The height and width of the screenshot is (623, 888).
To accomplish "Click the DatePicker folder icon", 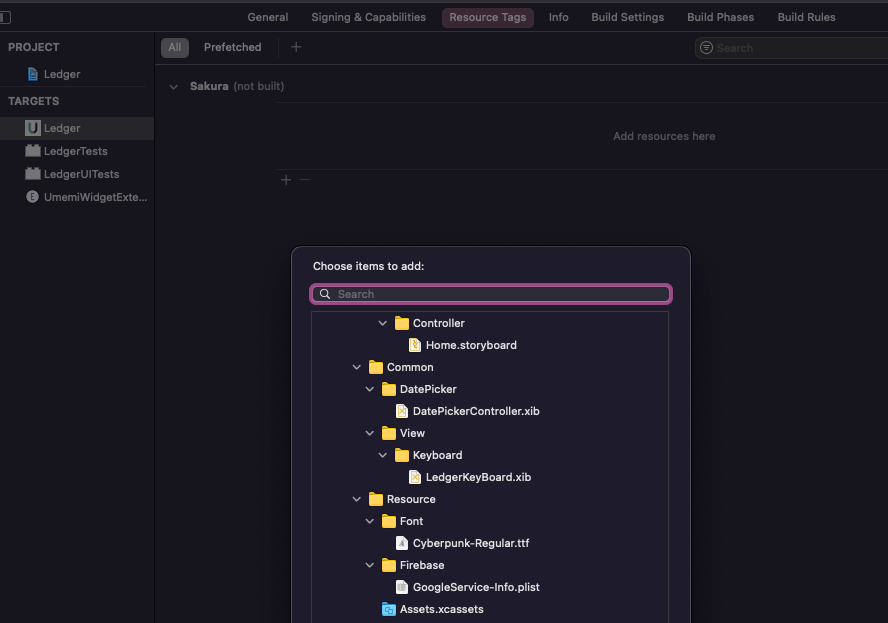I will click(388, 390).
